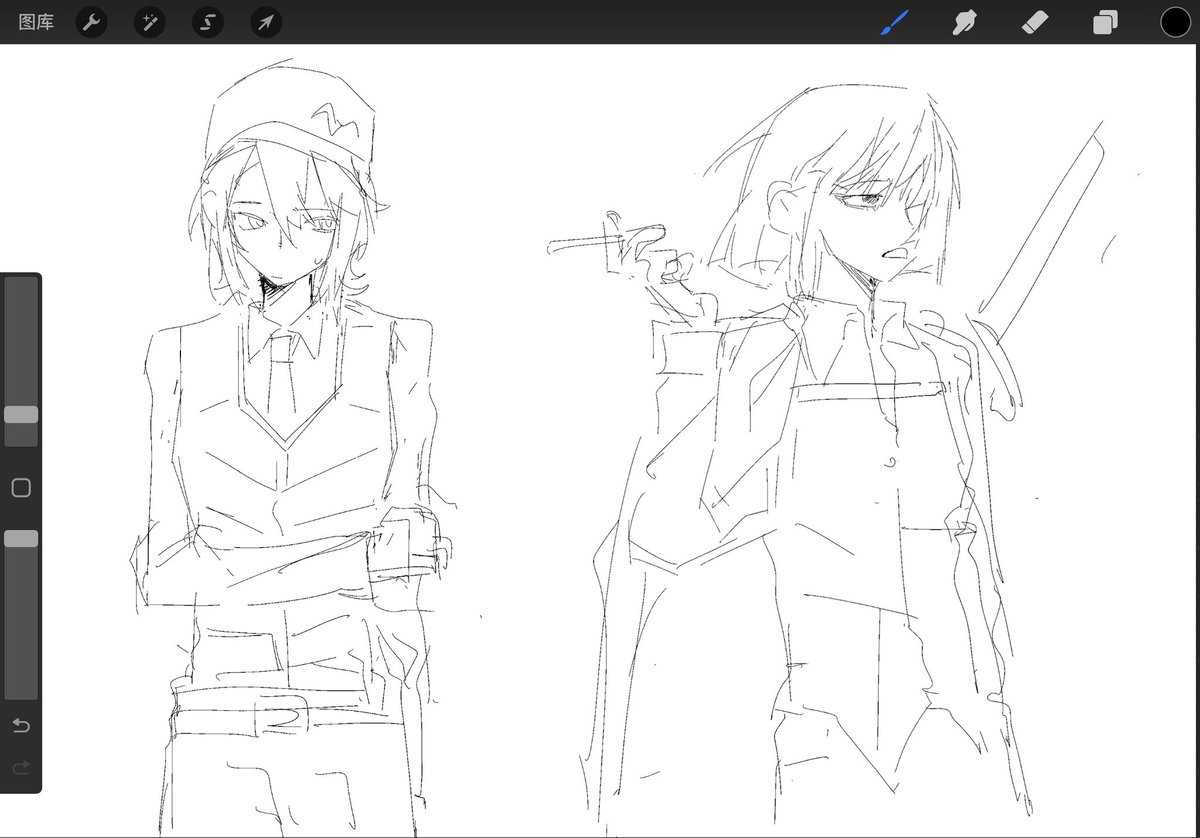The width and height of the screenshot is (1200, 838).
Task: Open the 图库 gallery
Action: point(36,22)
